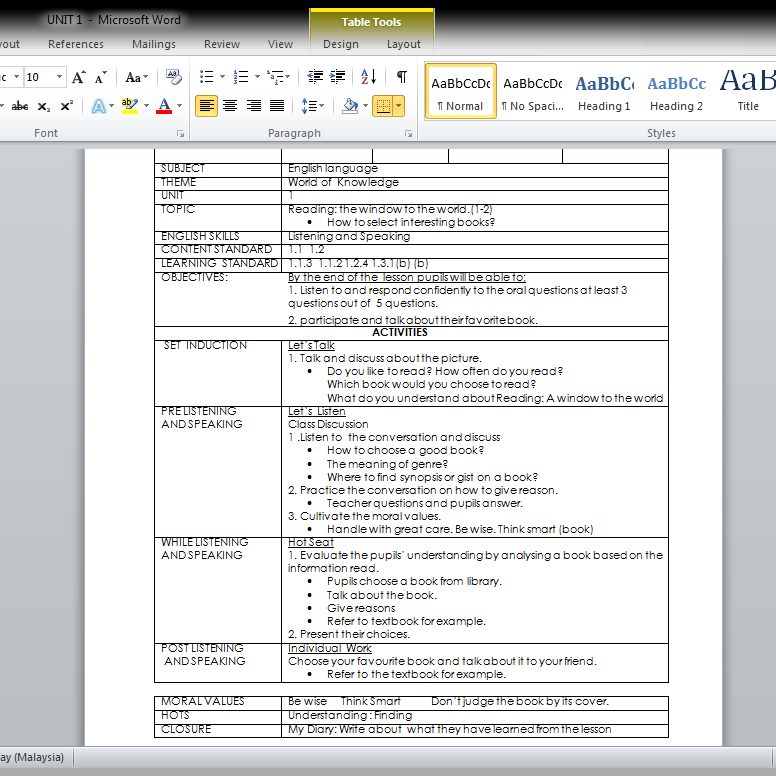Open the Change Case menu

(136, 77)
